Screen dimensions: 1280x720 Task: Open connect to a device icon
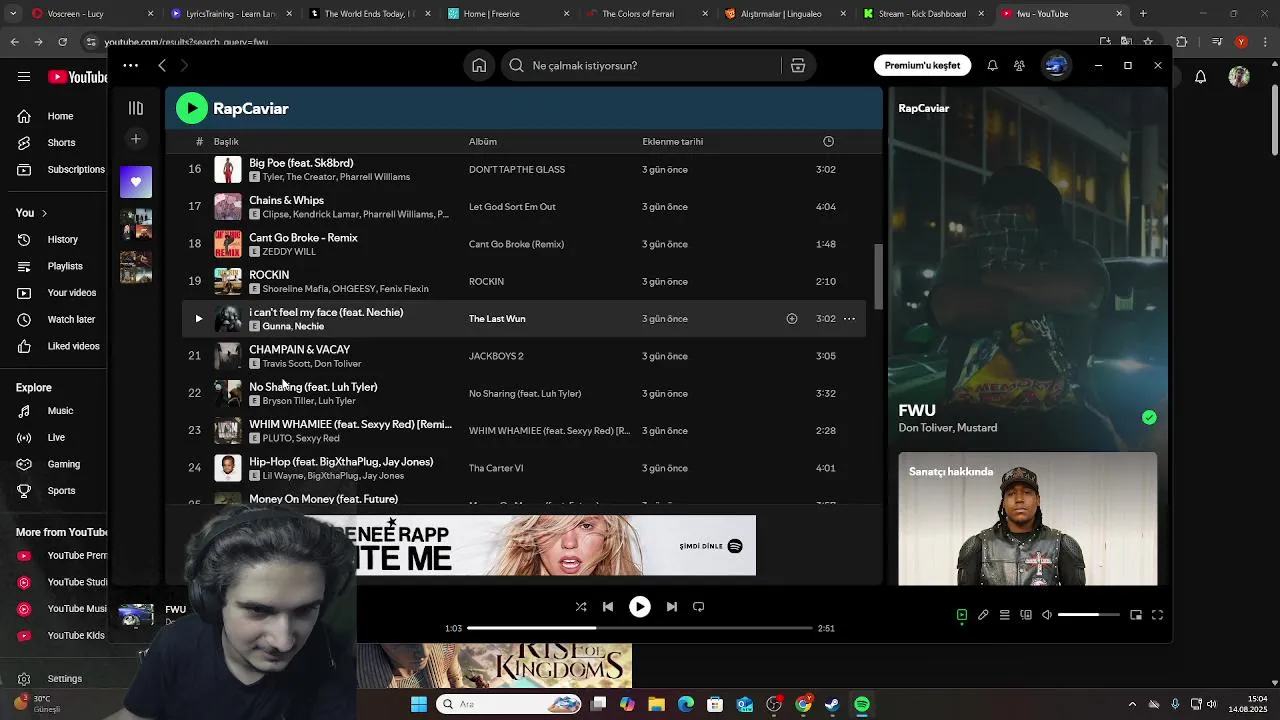click(1026, 615)
